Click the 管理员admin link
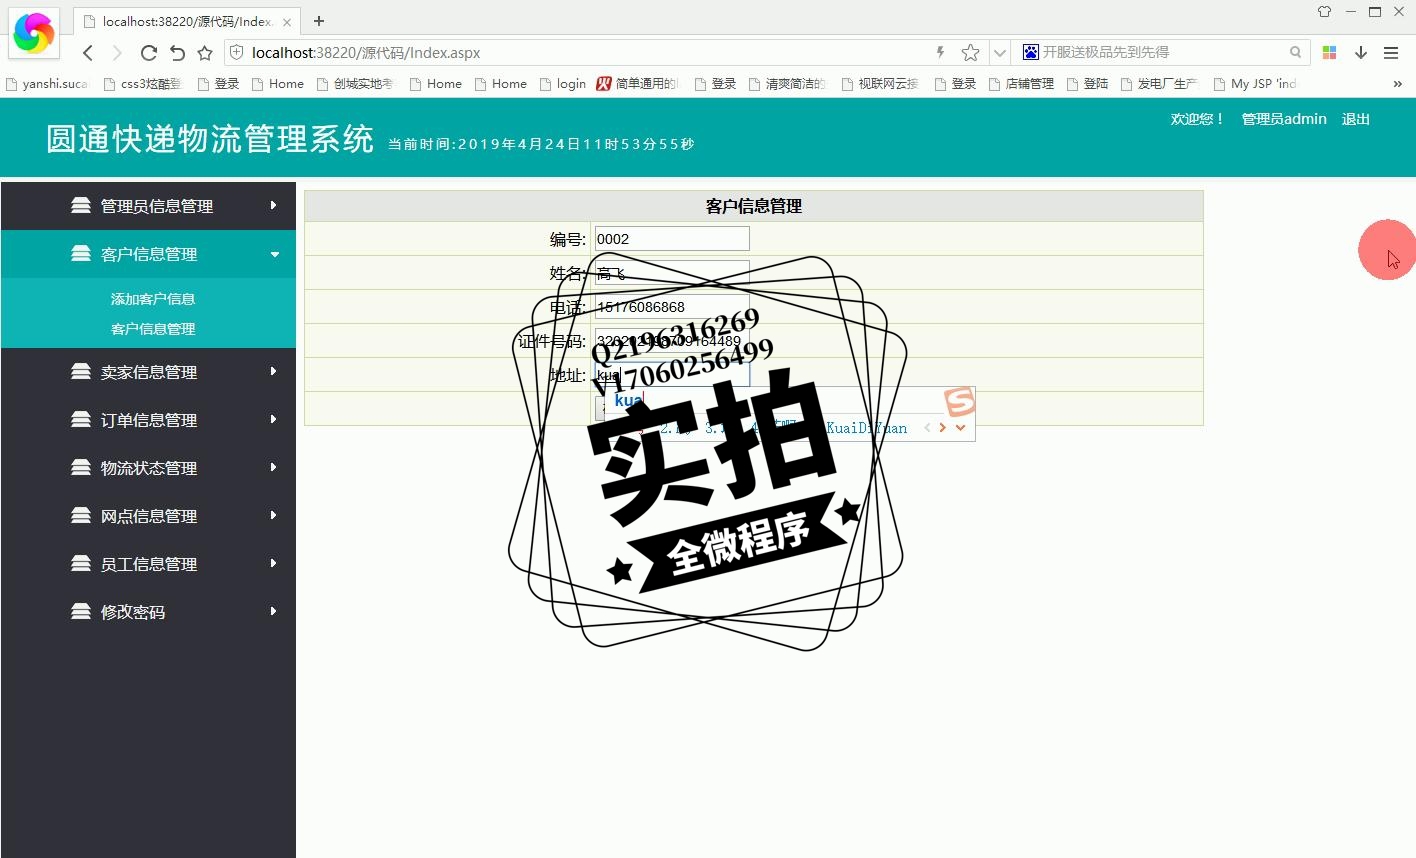 (1284, 119)
